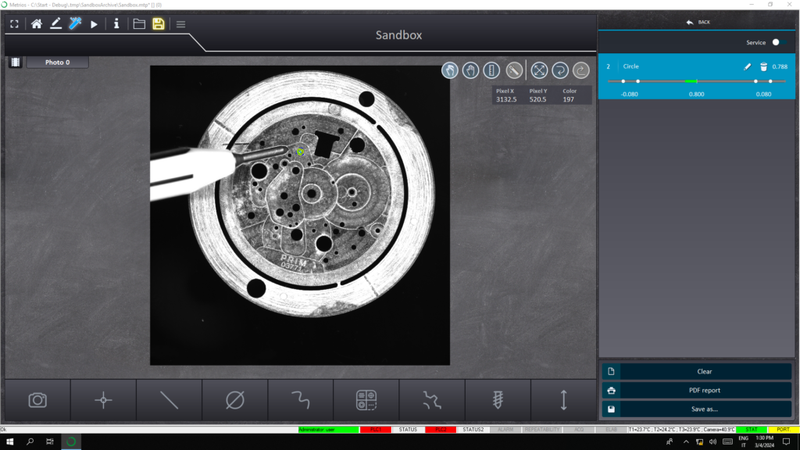Viewport: 800px width, 450px height.
Task: Click the green STAT indicator
Action: [x=752, y=430]
